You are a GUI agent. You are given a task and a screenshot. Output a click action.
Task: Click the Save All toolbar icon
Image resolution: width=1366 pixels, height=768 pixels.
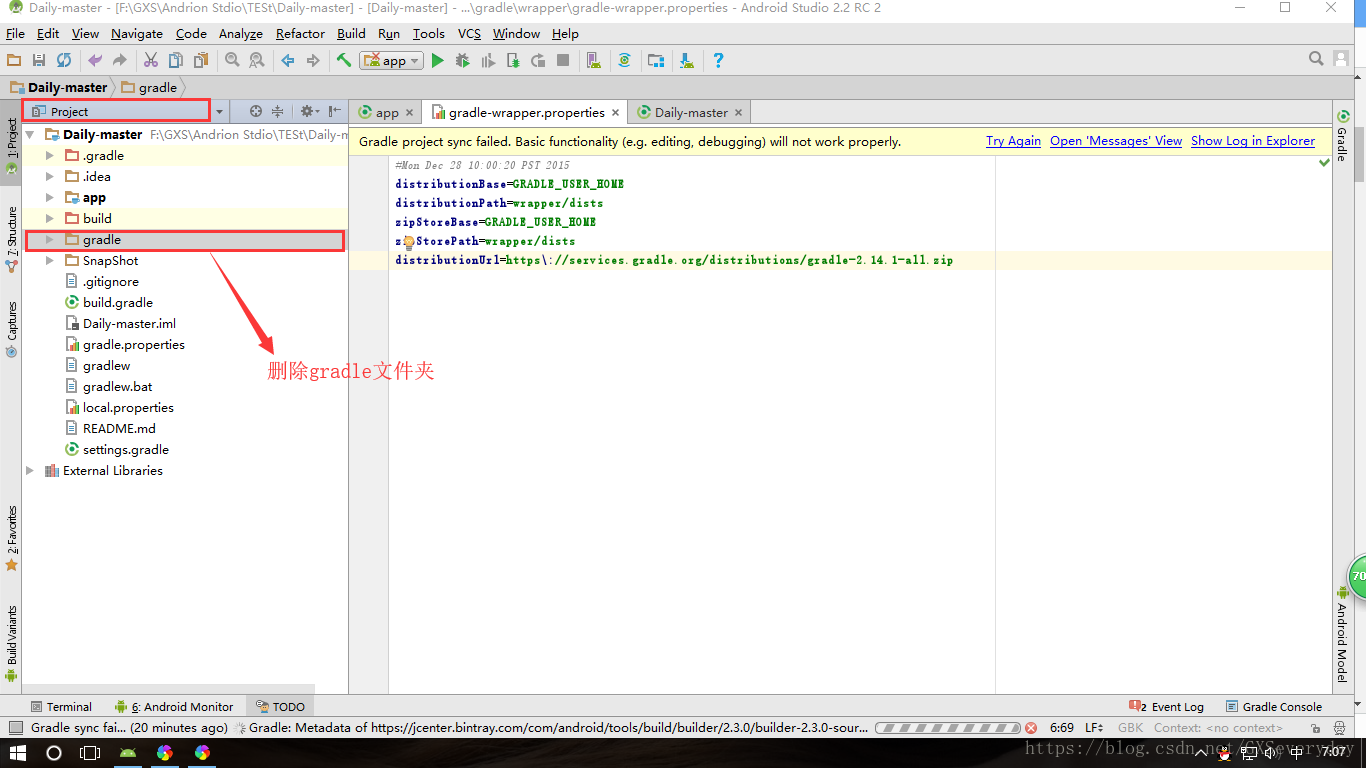click(39, 61)
